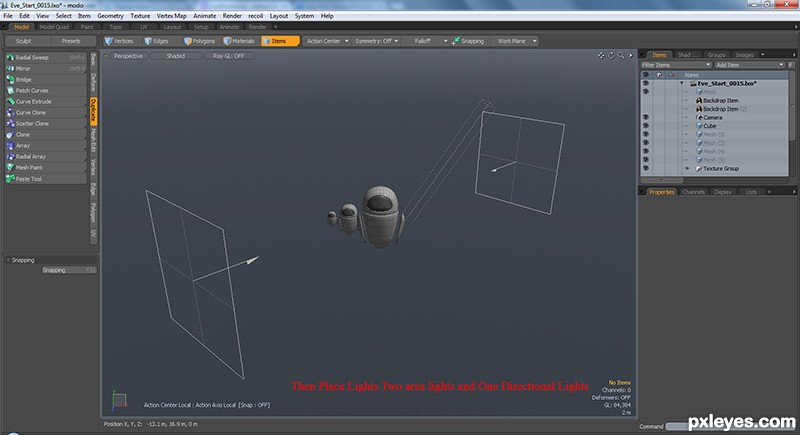Image resolution: width=800 pixels, height=435 pixels.
Task: Click the Presets button
Action: [71, 41]
